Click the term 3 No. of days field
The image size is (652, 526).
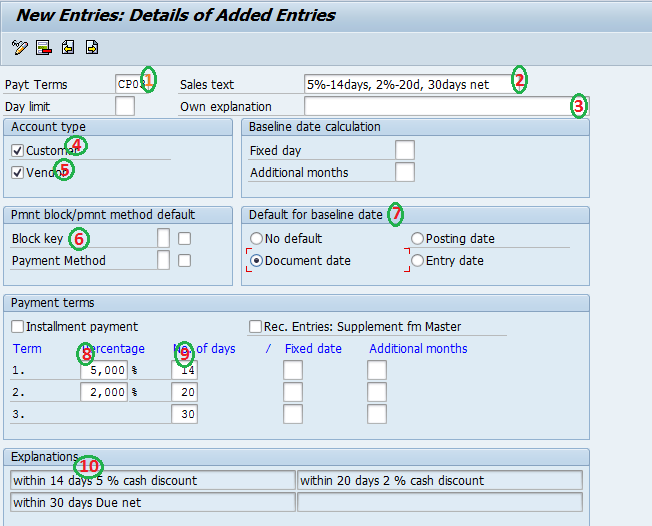[x=184, y=414]
